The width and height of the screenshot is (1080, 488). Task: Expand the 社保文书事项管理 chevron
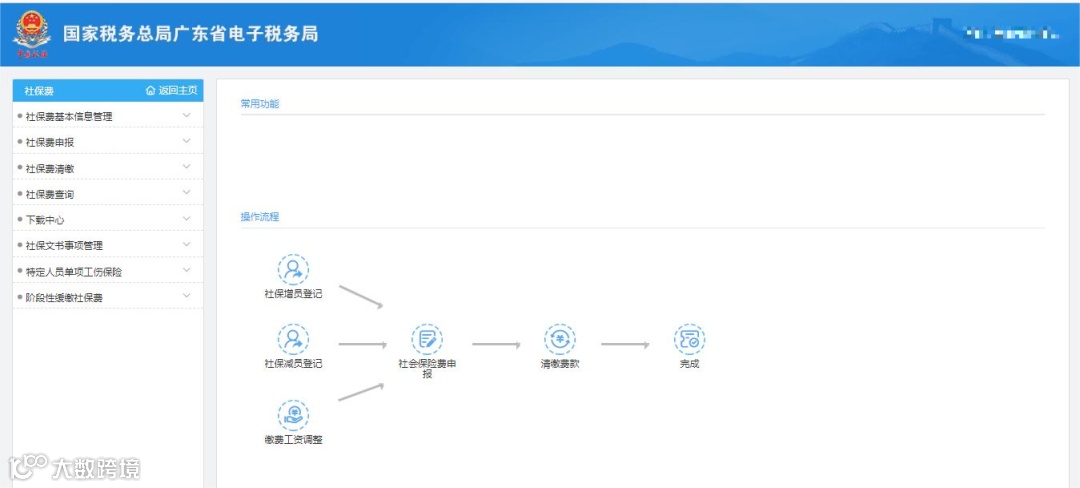[x=186, y=244]
